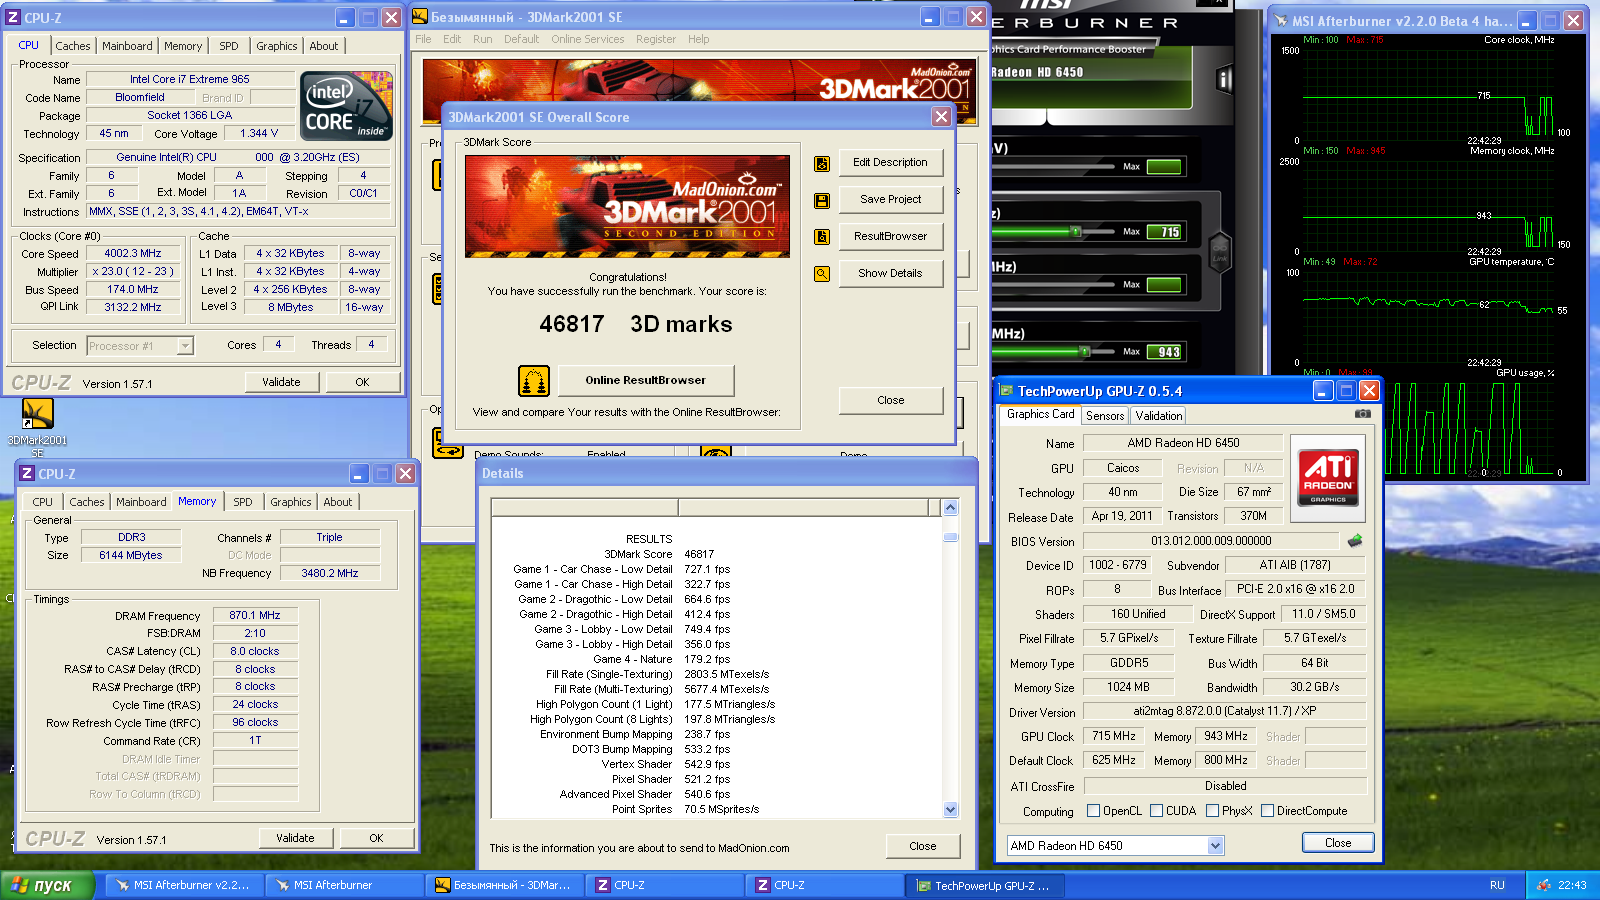Click the icon beside Edit Description
The image size is (1600, 900).
coord(822,163)
